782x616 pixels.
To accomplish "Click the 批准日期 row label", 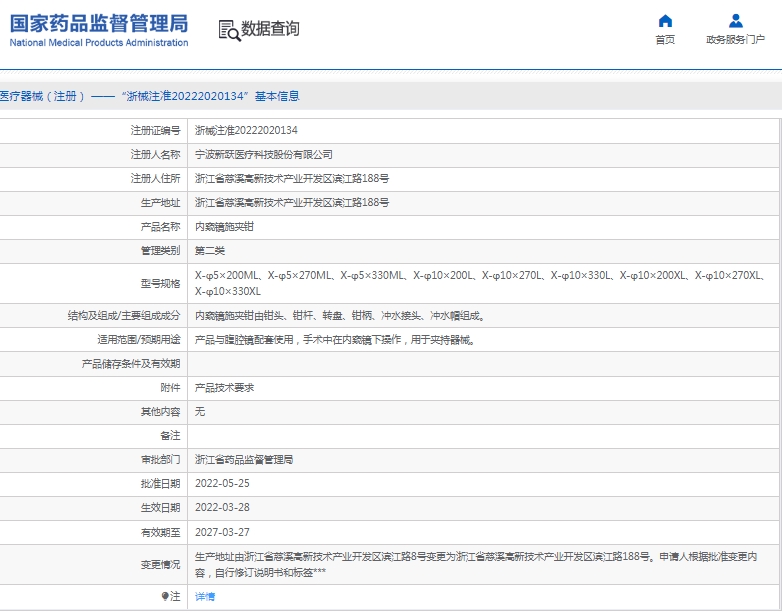I will (161, 484).
